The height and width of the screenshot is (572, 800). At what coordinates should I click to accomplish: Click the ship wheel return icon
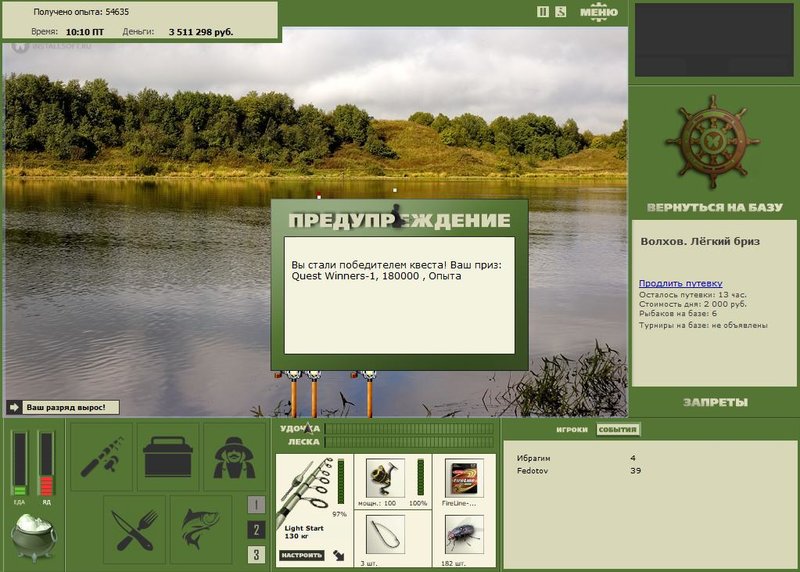pos(712,141)
